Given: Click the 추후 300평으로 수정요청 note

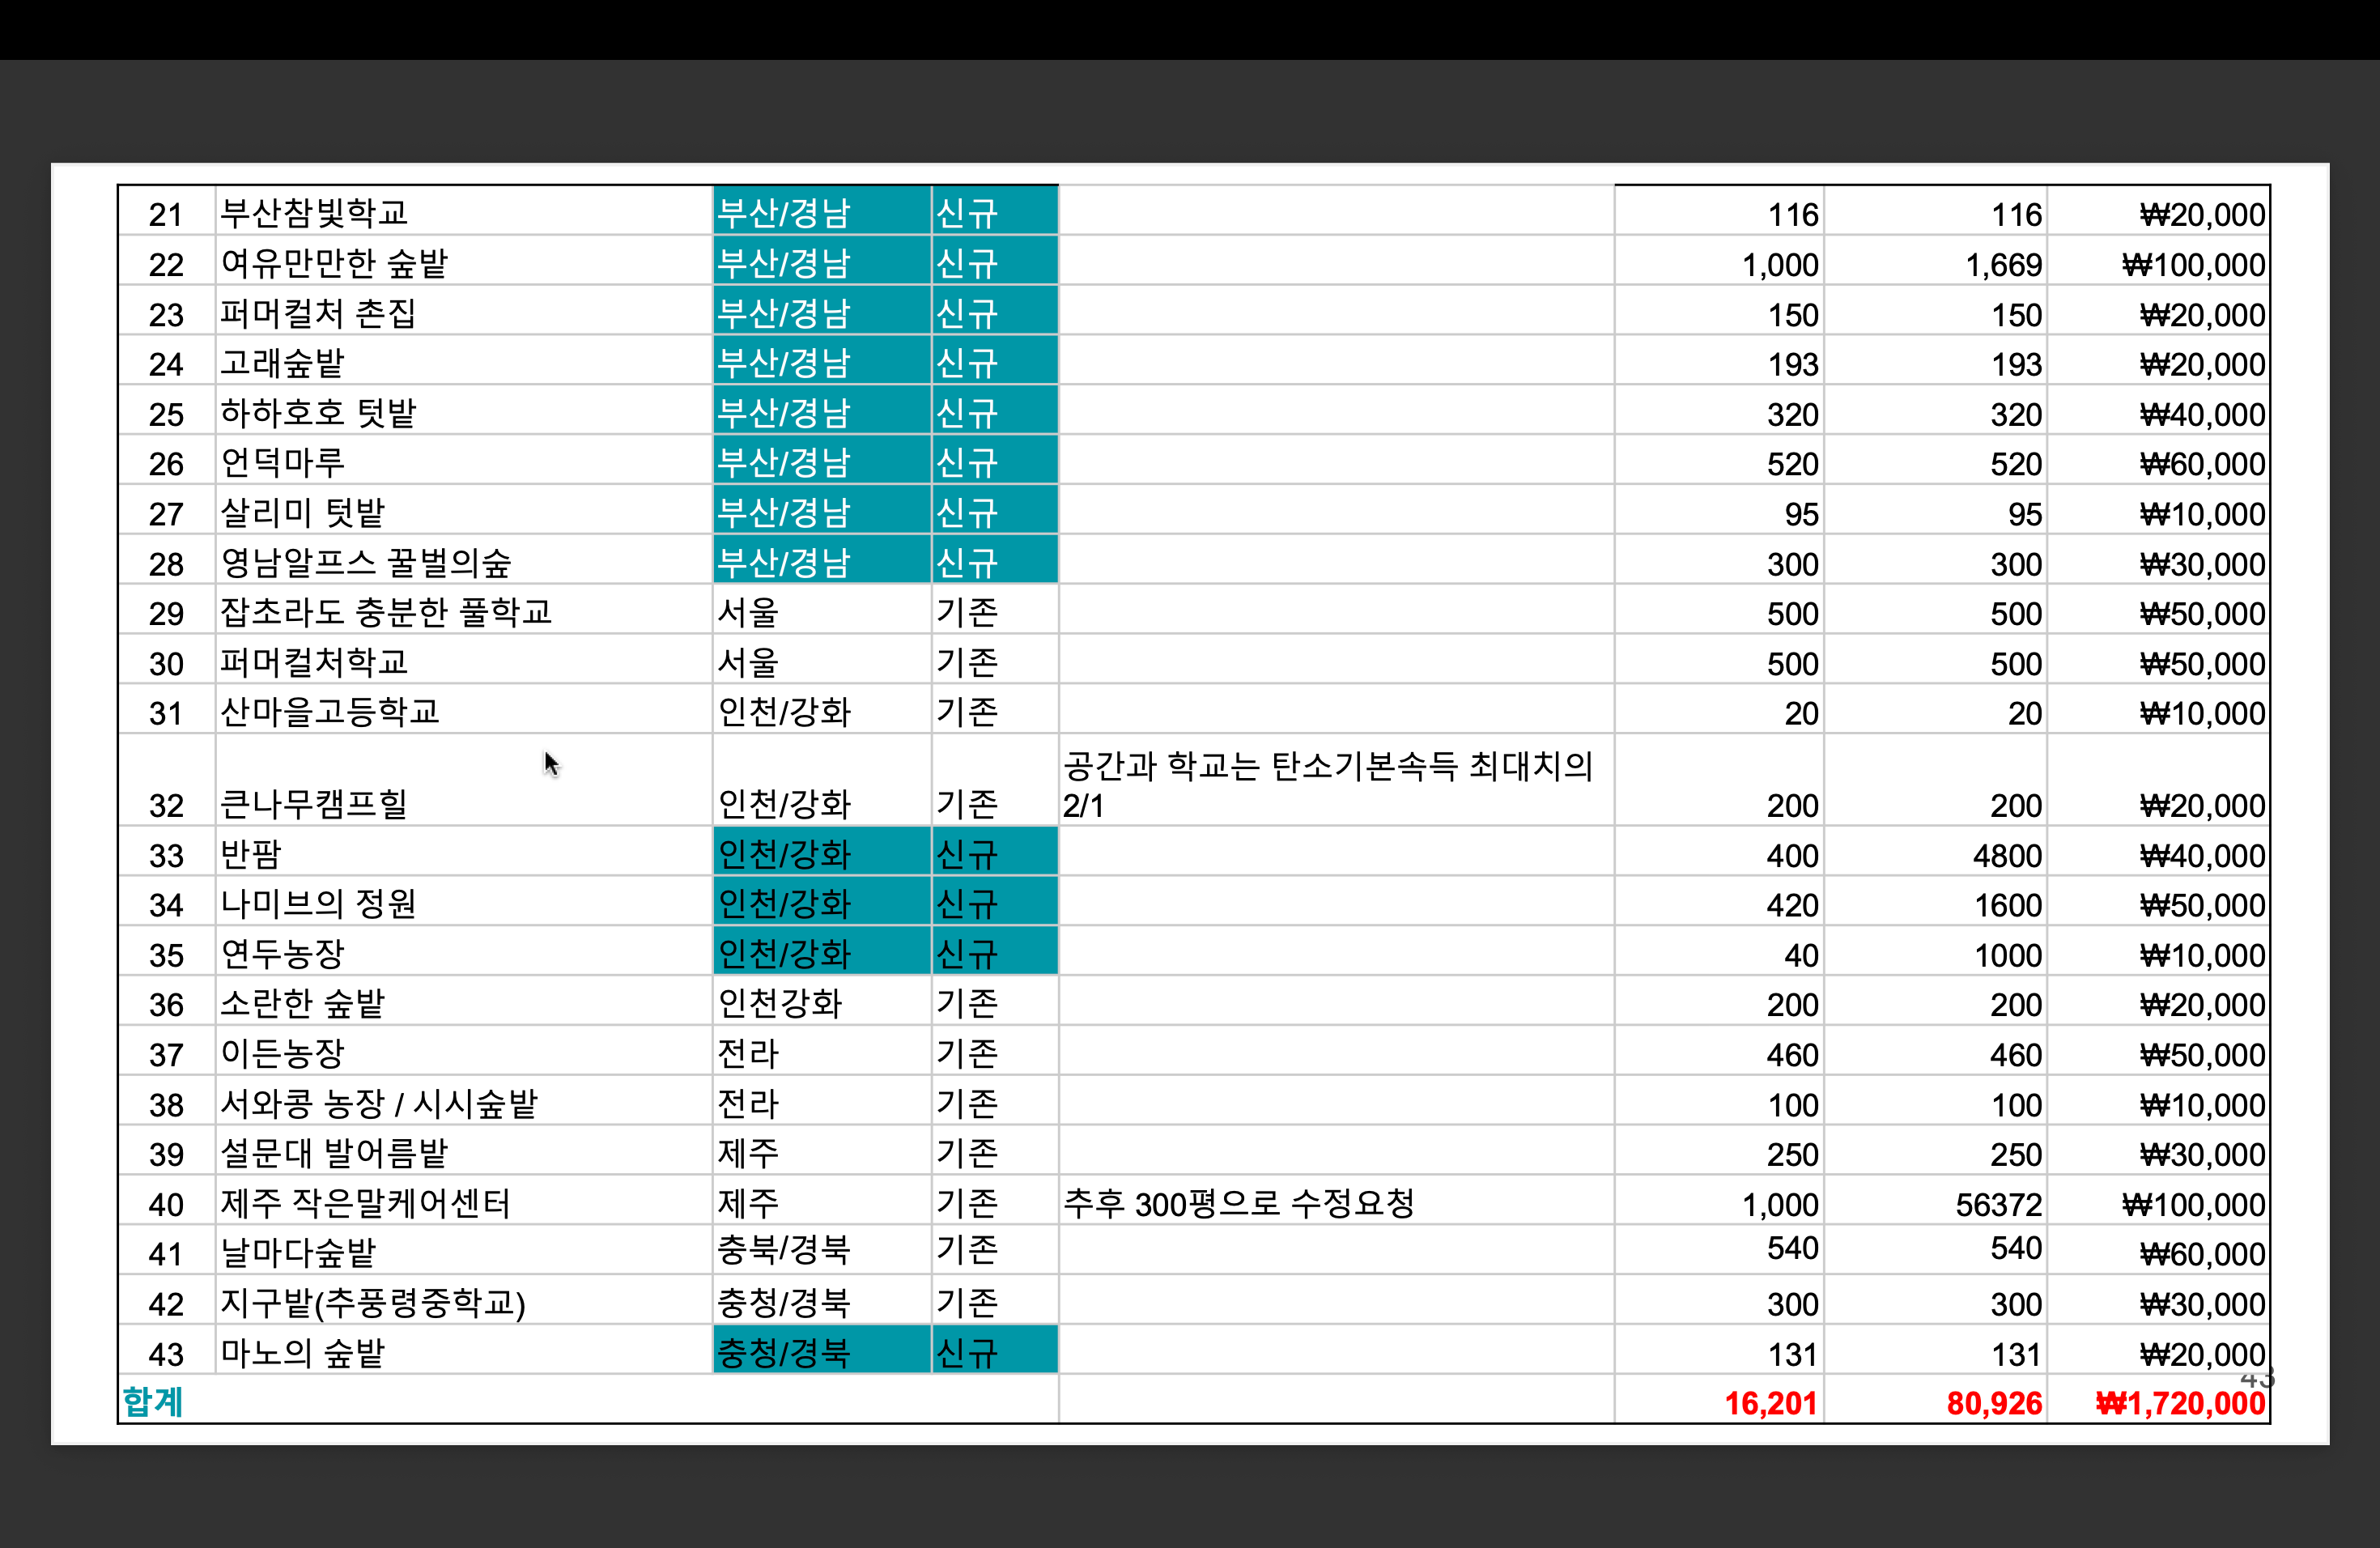Looking at the screenshot, I should click(x=1238, y=1202).
